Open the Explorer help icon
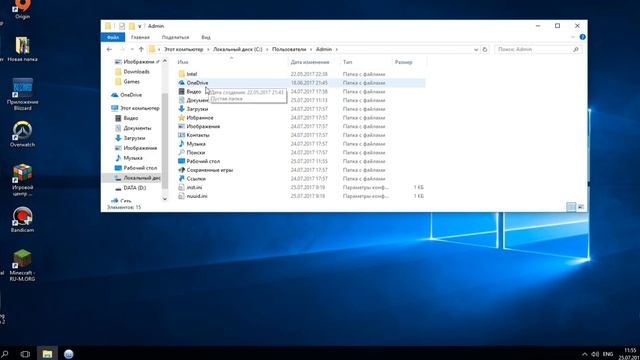 click(582, 37)
